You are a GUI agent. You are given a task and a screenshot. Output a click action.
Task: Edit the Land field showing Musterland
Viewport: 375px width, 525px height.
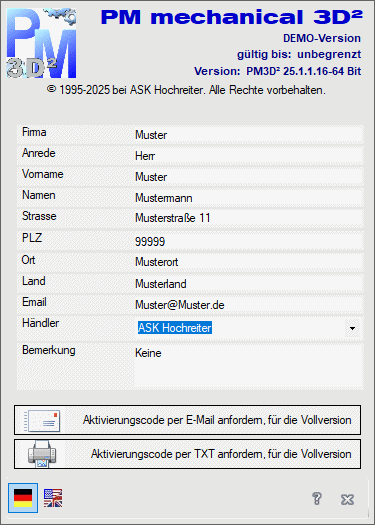248,284
